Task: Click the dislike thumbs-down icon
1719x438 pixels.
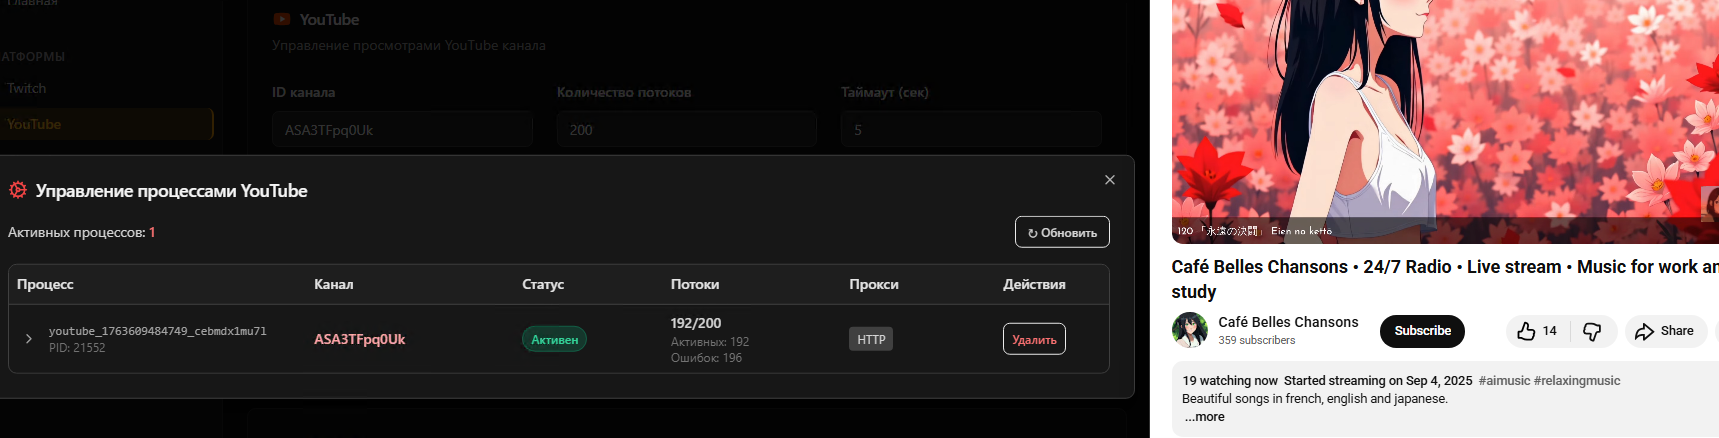Action: click(x=1592, y=331)
